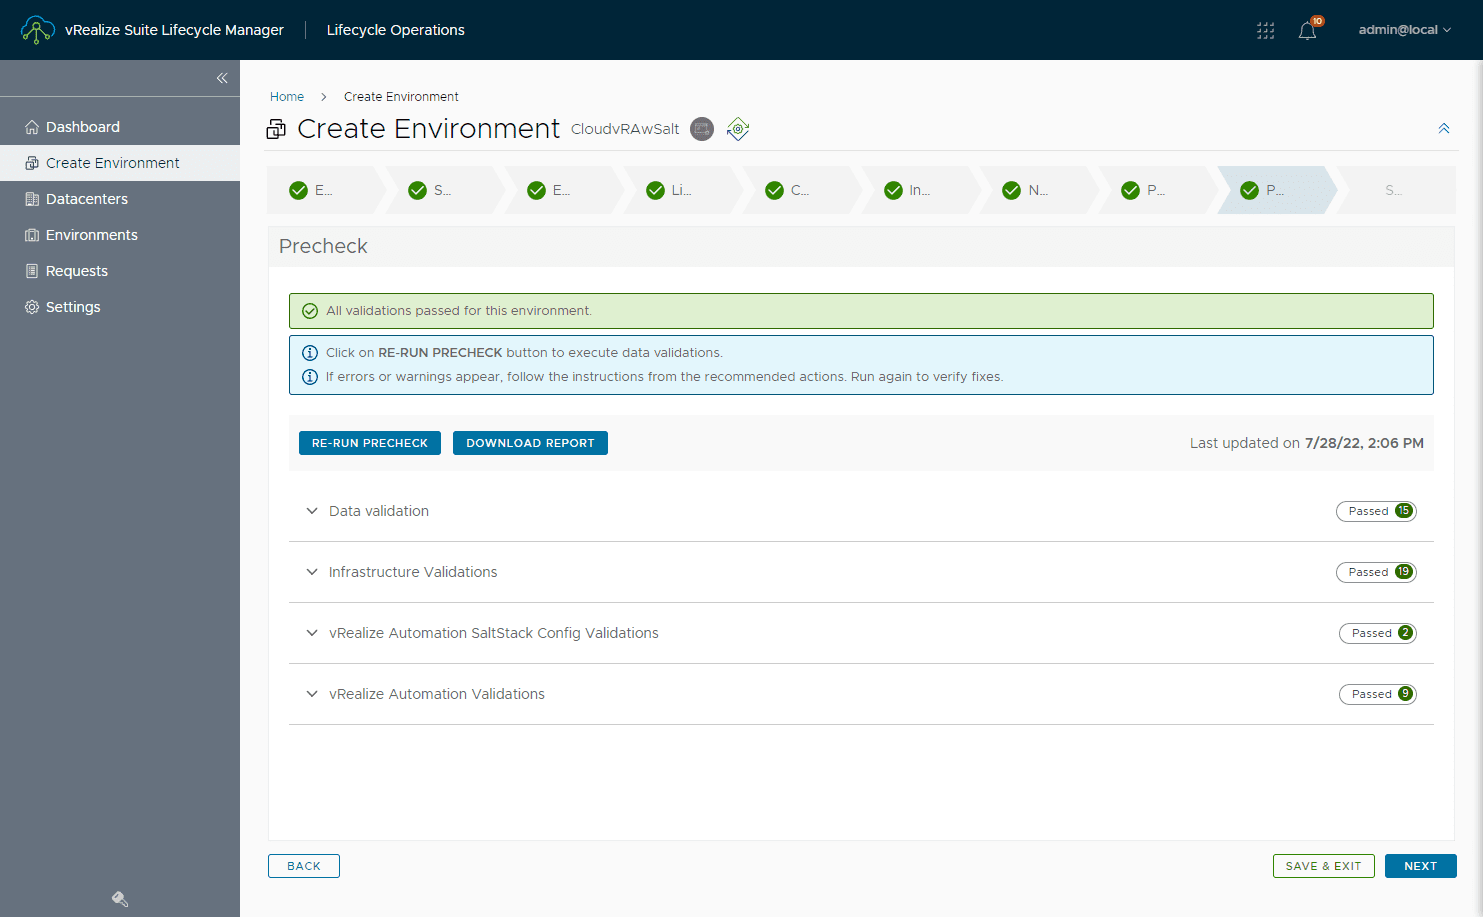Click the Passed 2 badge for SaltStack Config
Image resolution: width=1483 pixels, height=917 pixels.
click(1378, 633)
